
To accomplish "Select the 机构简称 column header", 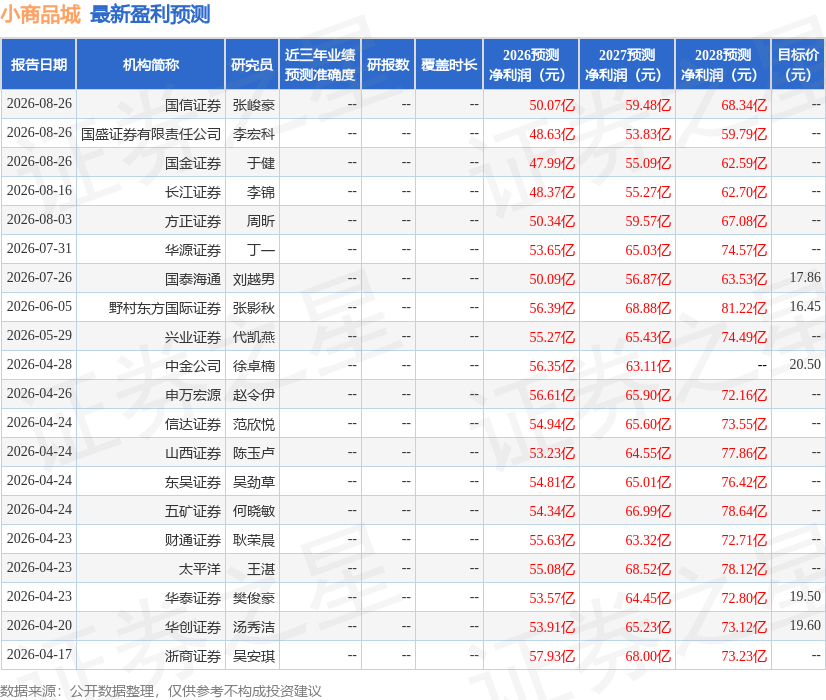I will tap(151, 64).
